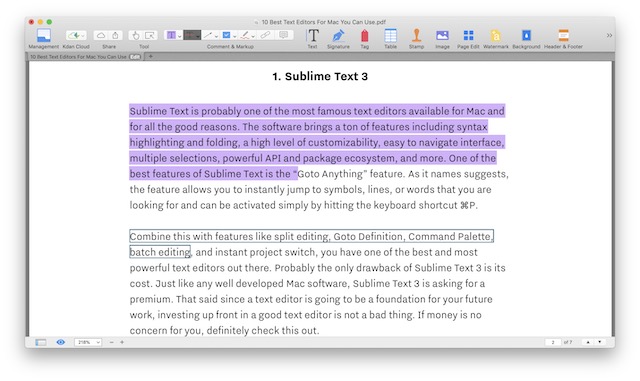
Task: Click 'definitely check this out' sentence
Action: pyautogui.click(x=262, y=330)
